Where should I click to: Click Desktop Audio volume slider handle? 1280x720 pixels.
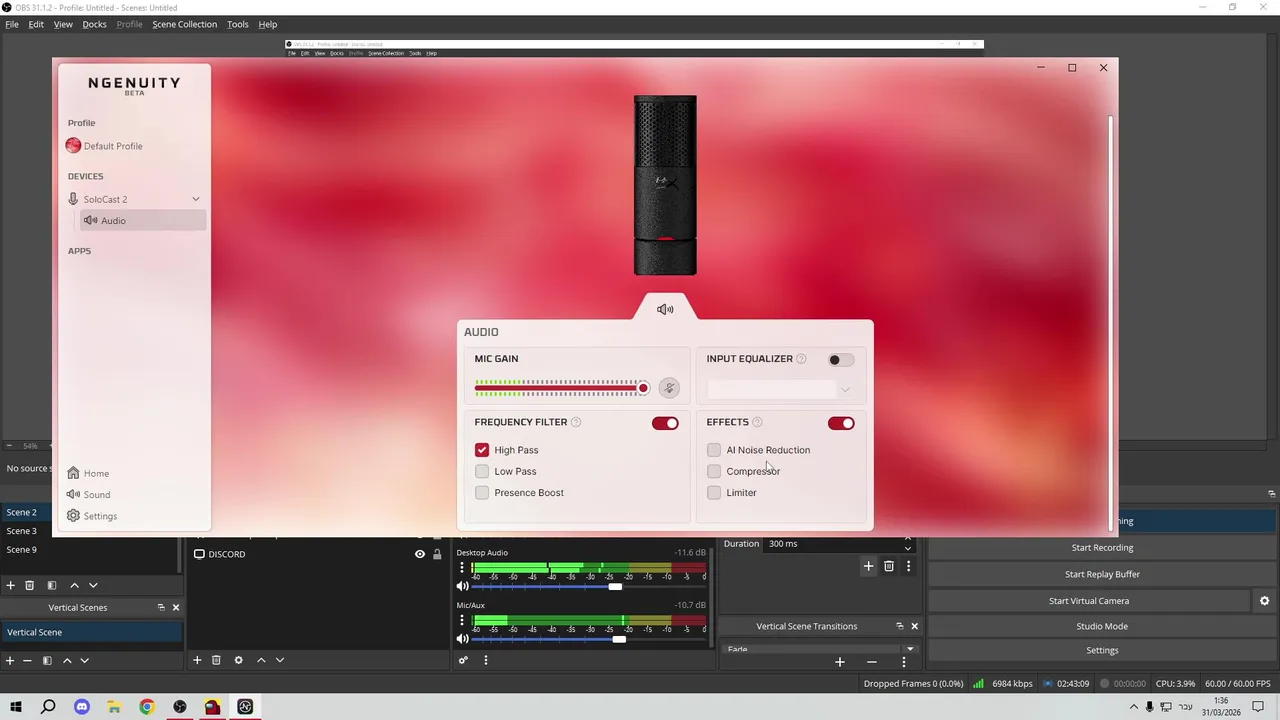coord(615,586)
